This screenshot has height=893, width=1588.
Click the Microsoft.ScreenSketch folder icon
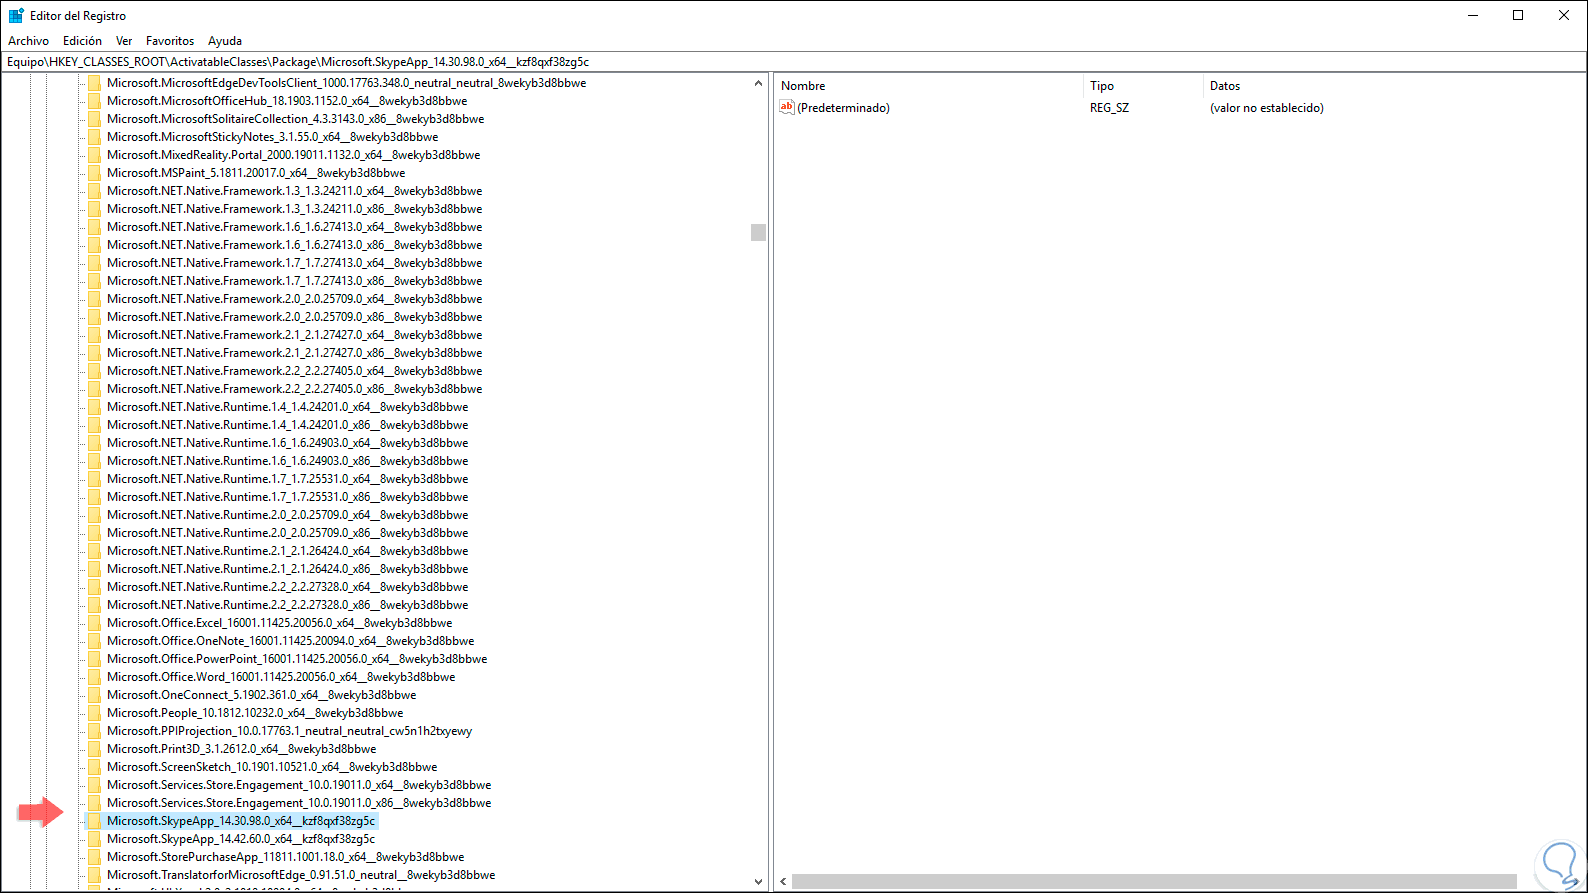[x=94, y=767]
